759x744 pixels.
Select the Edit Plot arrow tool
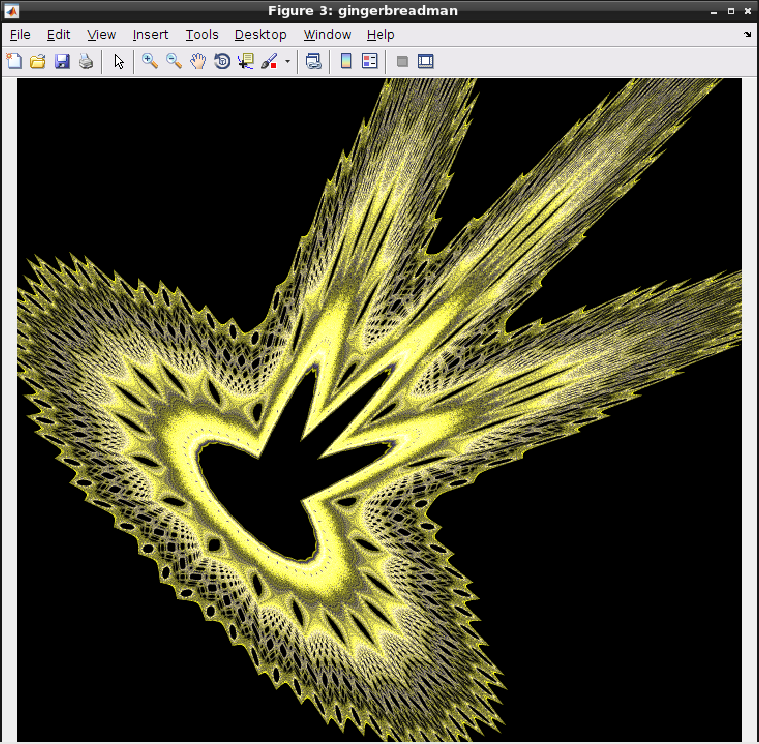tap(119, 61)
